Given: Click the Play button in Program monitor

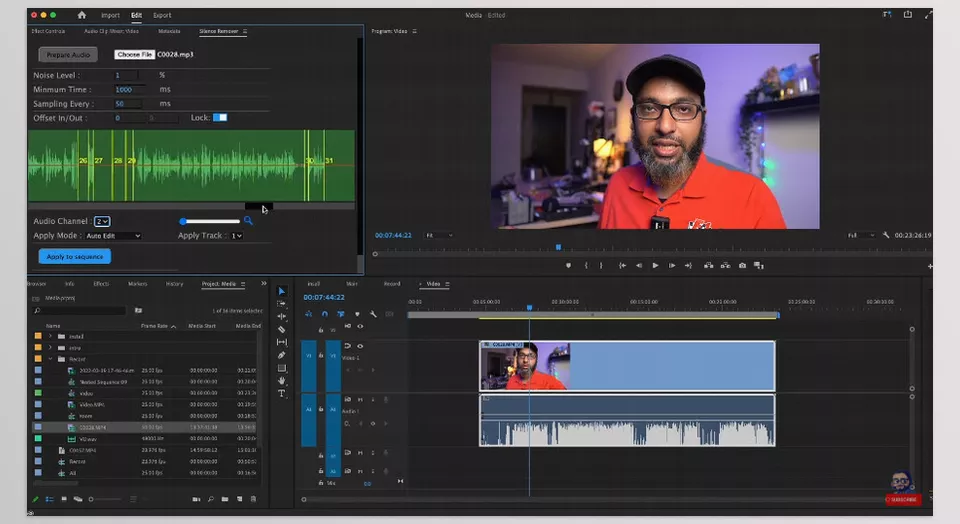Looking at the screenshot, I should (655, 265).
